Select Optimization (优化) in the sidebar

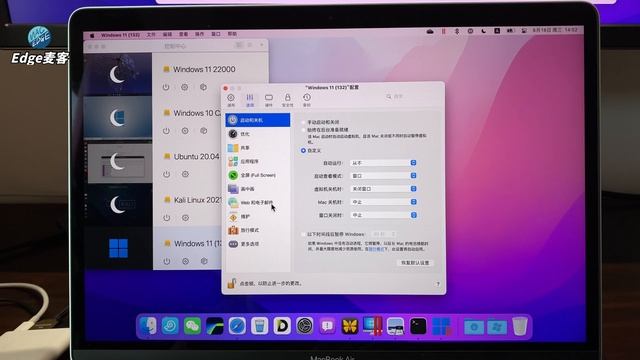pyautogui.click(x=258, y=134)
